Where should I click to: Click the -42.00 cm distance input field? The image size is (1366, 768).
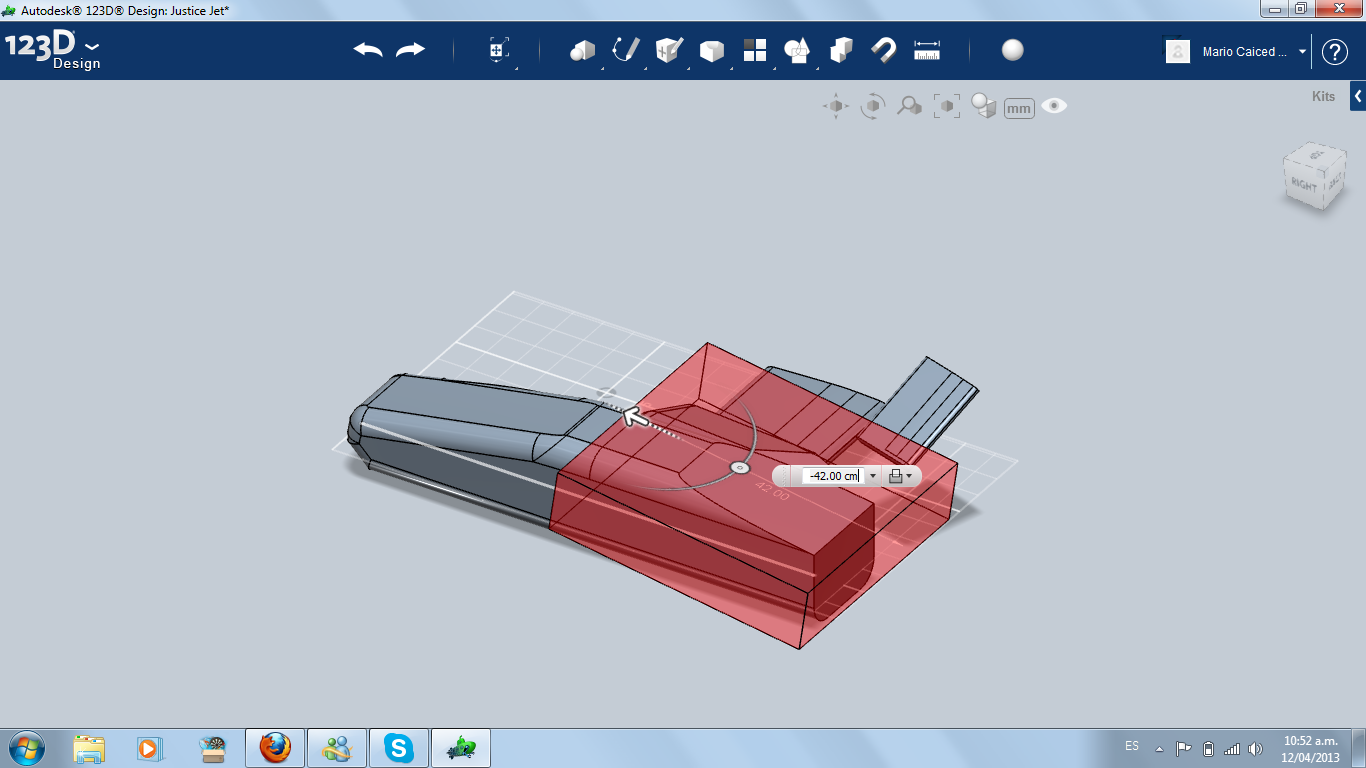point(831,477)
